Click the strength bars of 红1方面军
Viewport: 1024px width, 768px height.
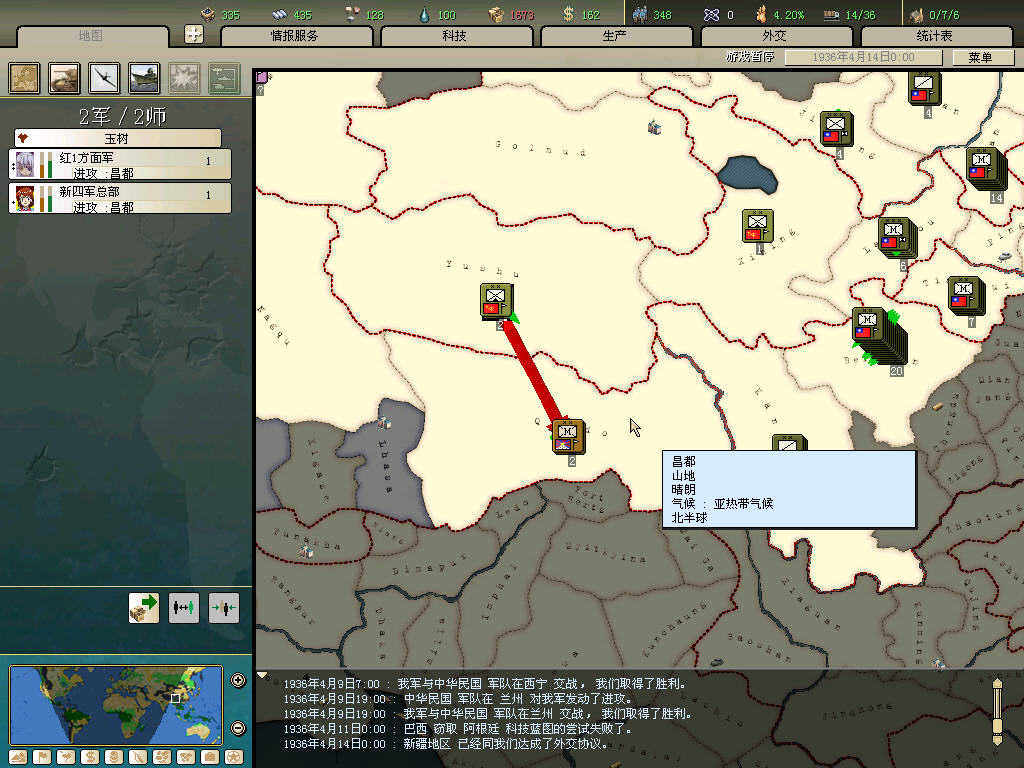coord(46,165)
